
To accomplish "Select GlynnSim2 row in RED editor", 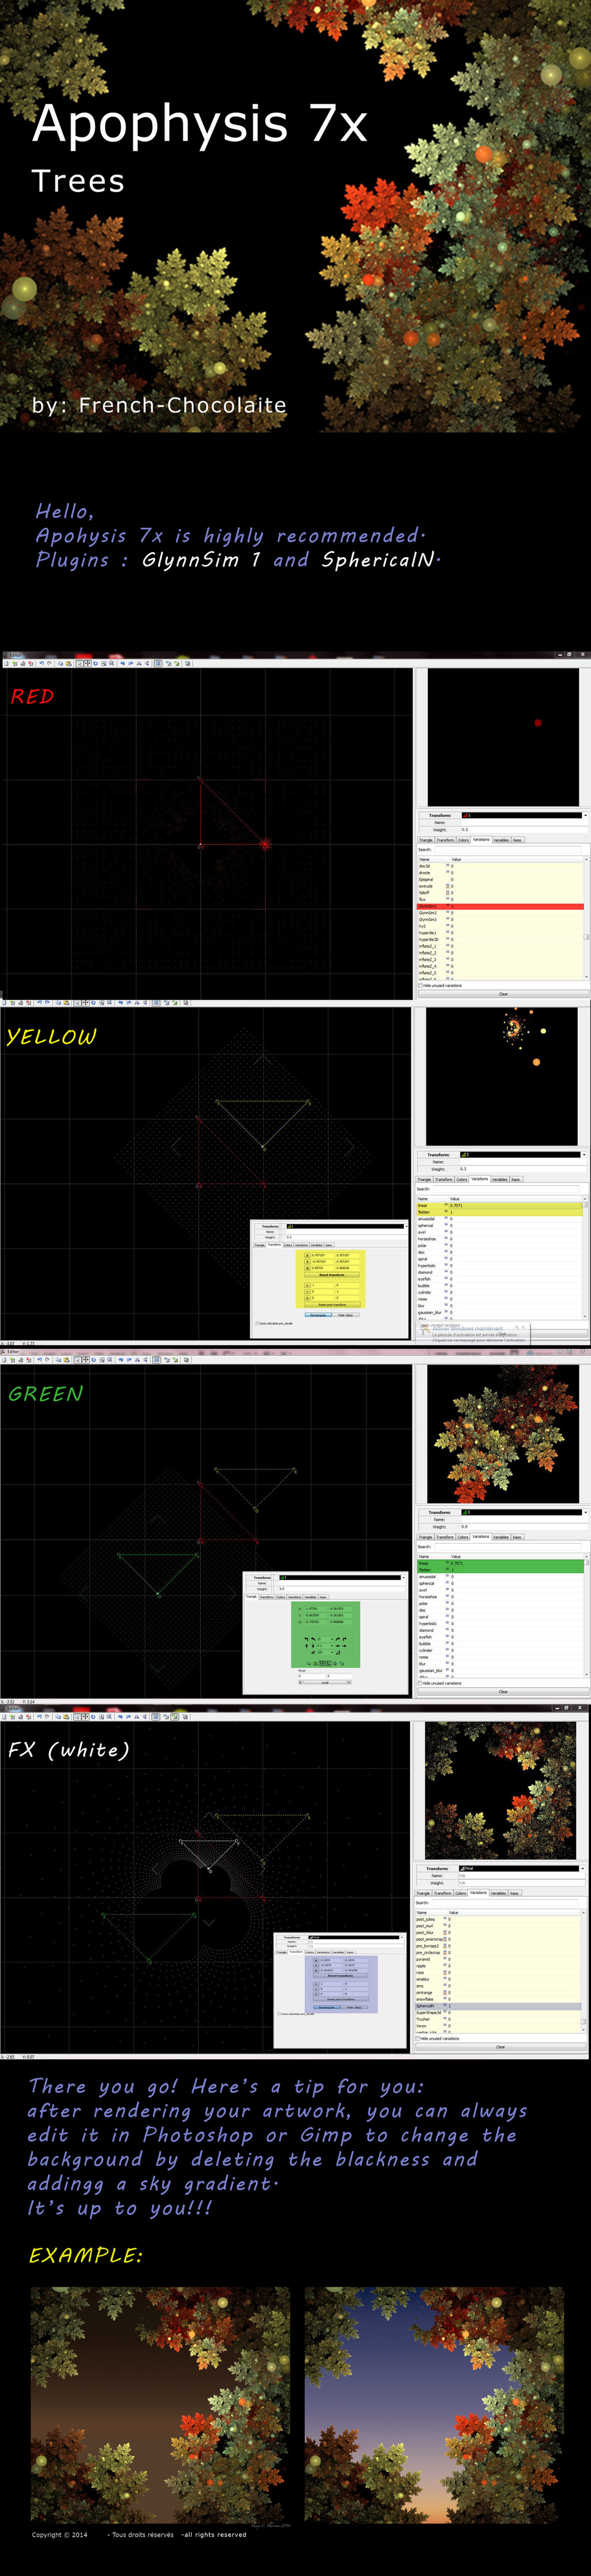I will click(500, 913).
